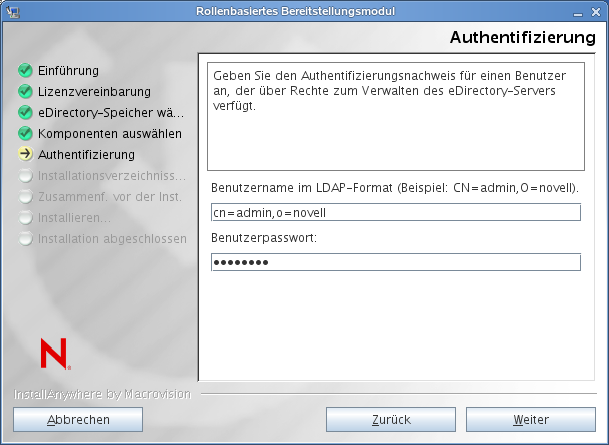Screen dimensions: 609x445
Task: Click into the Benutzerpasswort field
Action: point(395,262)
